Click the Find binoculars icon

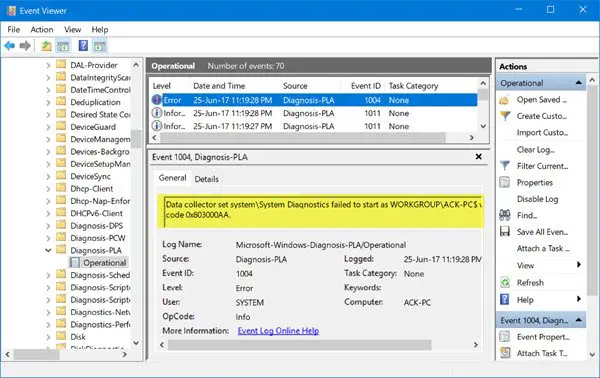point(505,215)
